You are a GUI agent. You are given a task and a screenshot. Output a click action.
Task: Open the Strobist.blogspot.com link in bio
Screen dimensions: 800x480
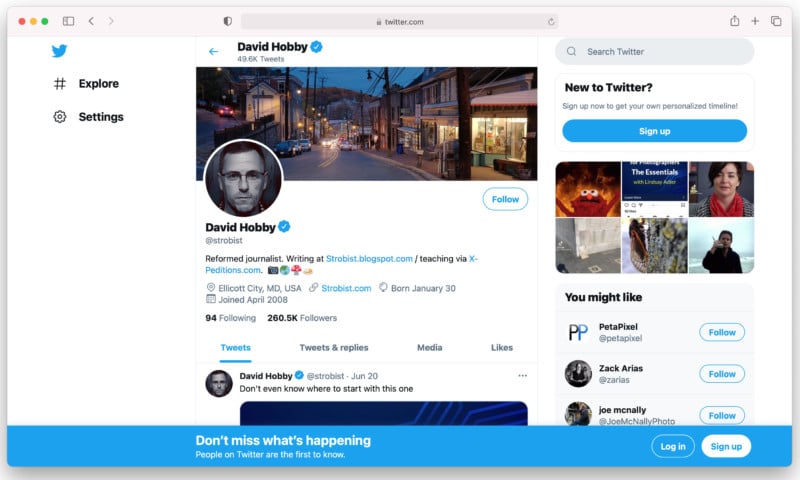click(369, 258)
